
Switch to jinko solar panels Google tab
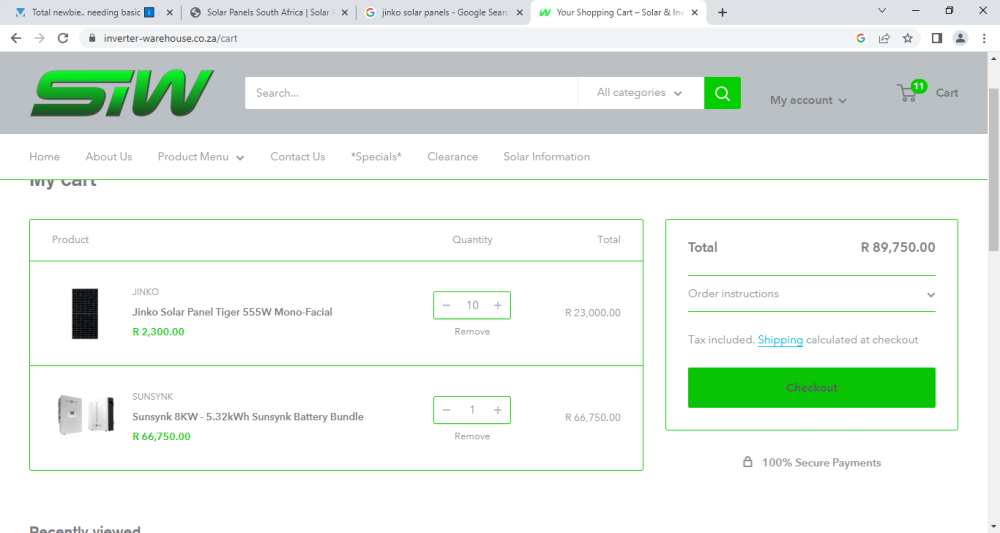pyautogui.click(x=445, y=12)
